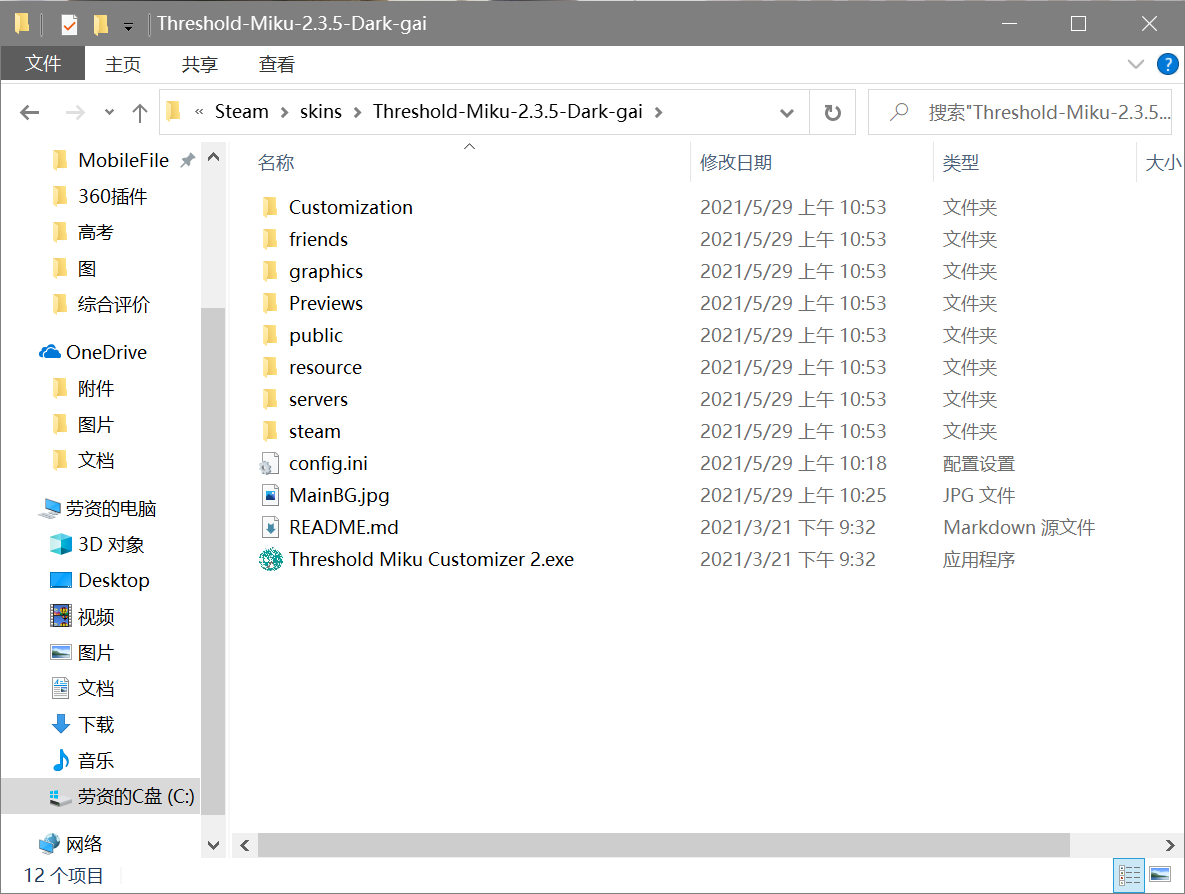Expand breadcrumb chevron after skins
The width and height of the screenshot is (1185, 894).
pyautogui.click(x=357, y=113)
